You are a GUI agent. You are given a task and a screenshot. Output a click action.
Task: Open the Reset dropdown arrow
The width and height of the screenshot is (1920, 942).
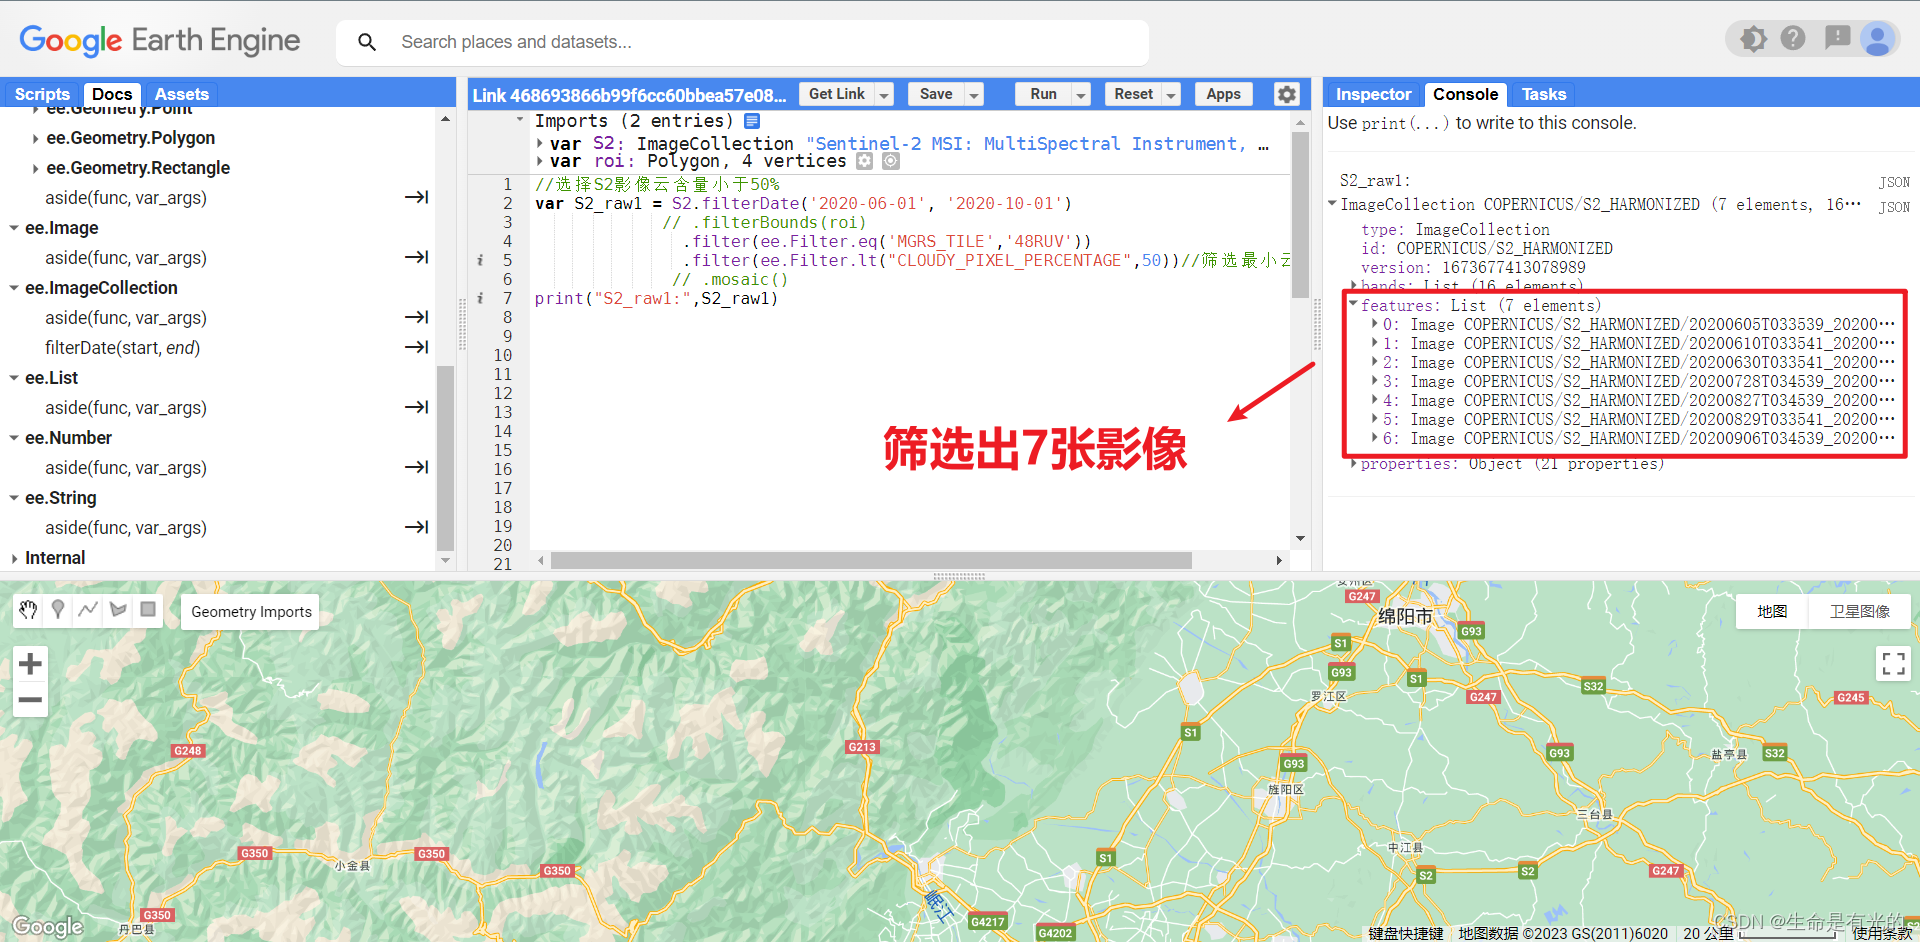tap(1171, 94)
